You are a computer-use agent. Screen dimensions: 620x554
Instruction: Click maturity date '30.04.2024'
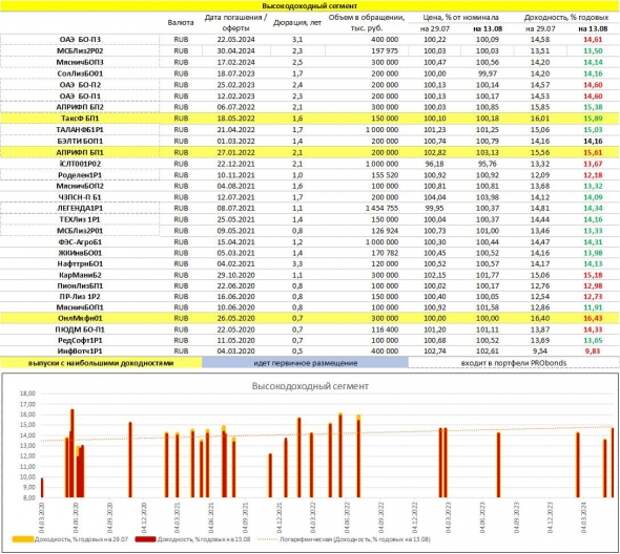236,51
